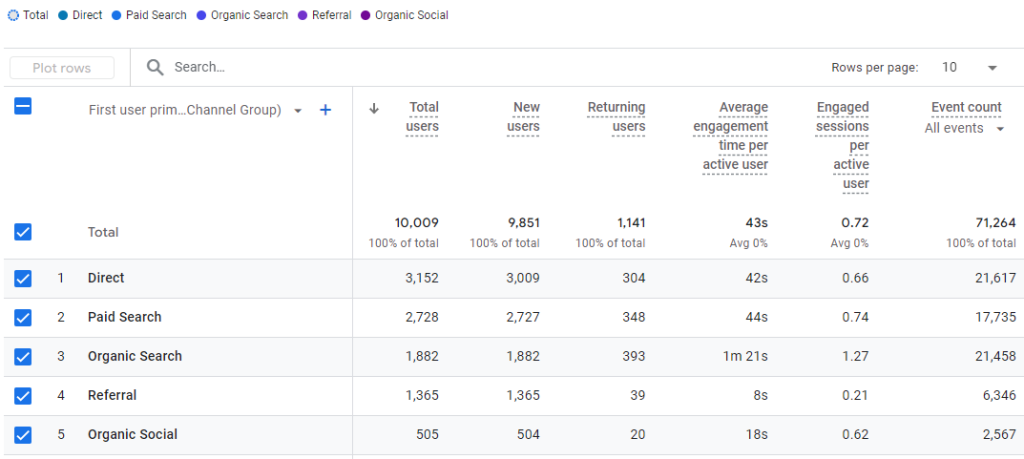Click the Paid Search returning users value 348
1024x459 pixels.
tap(633, 317)
